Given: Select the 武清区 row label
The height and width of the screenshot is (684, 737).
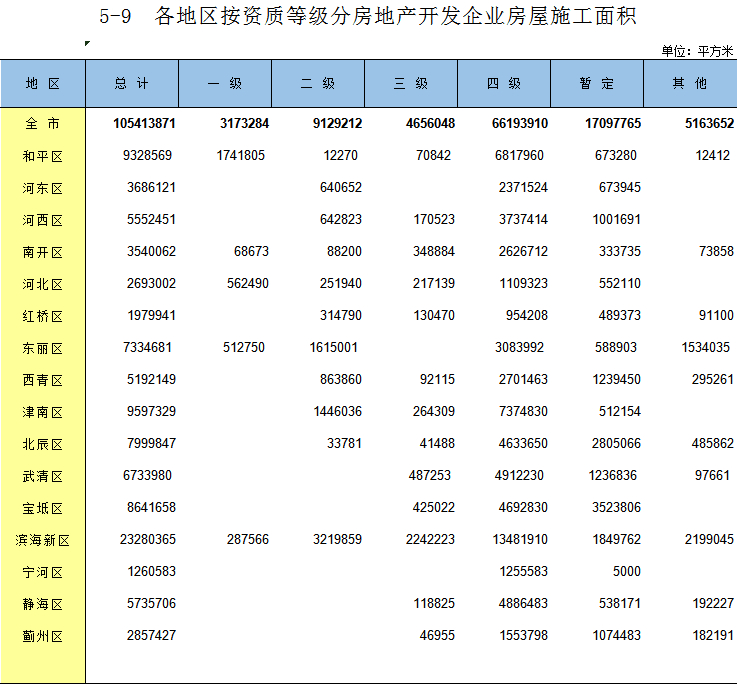Looking at the screenshot, I should (x=43, y=476).
